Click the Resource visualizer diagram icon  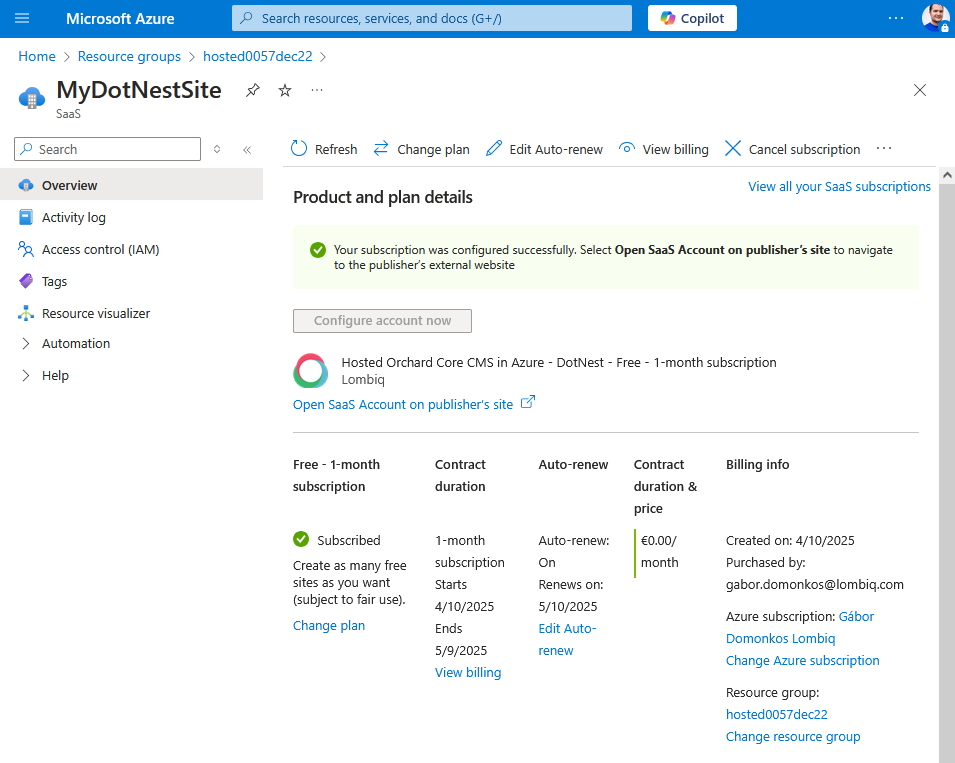pos(26,314)
